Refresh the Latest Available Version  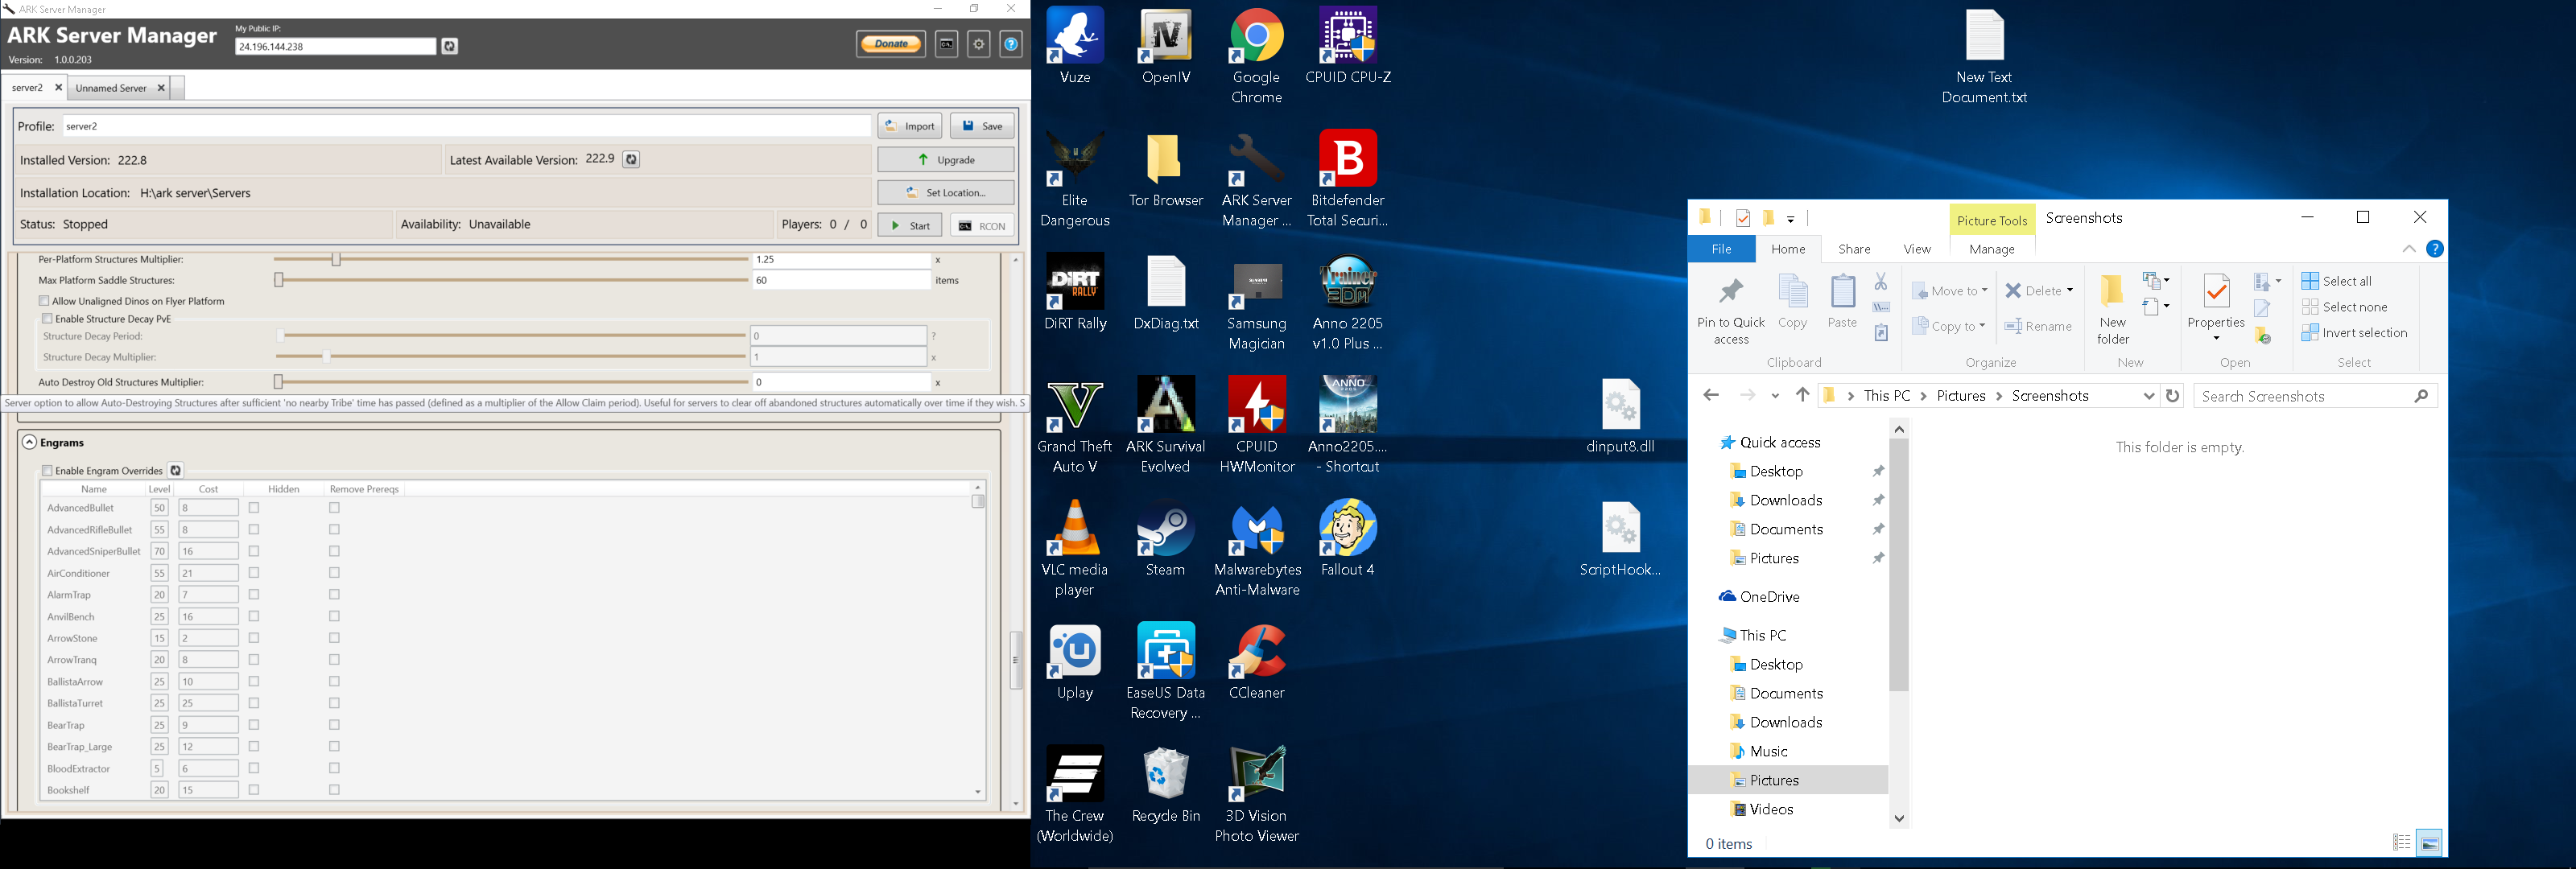(x=631, y=160)
